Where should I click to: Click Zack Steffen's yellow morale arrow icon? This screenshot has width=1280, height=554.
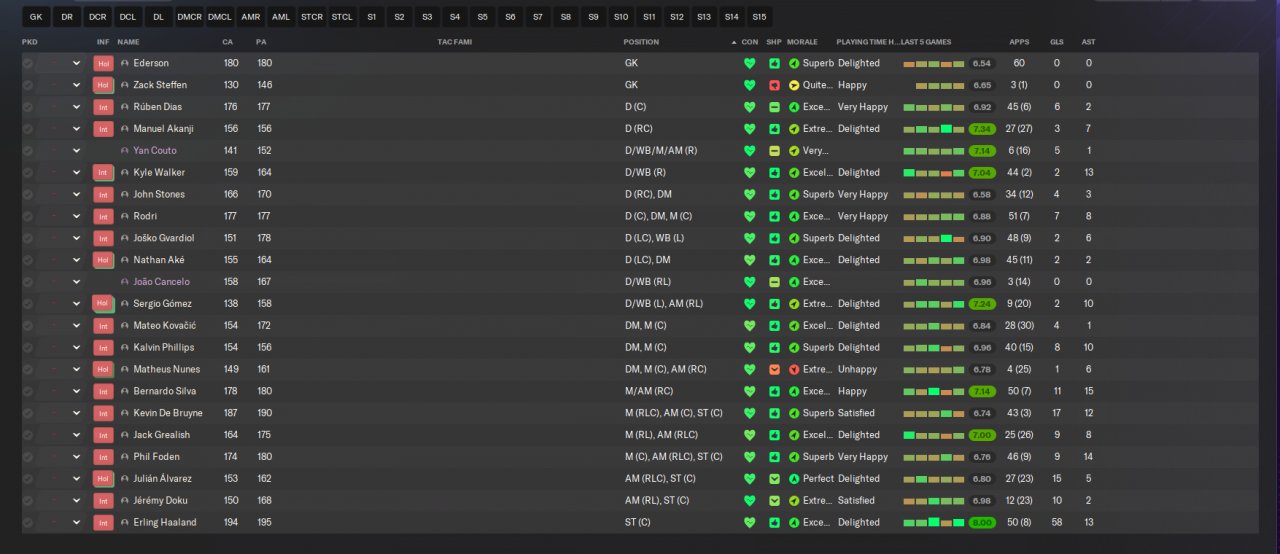pyautogui.click(x=794, y=85)
